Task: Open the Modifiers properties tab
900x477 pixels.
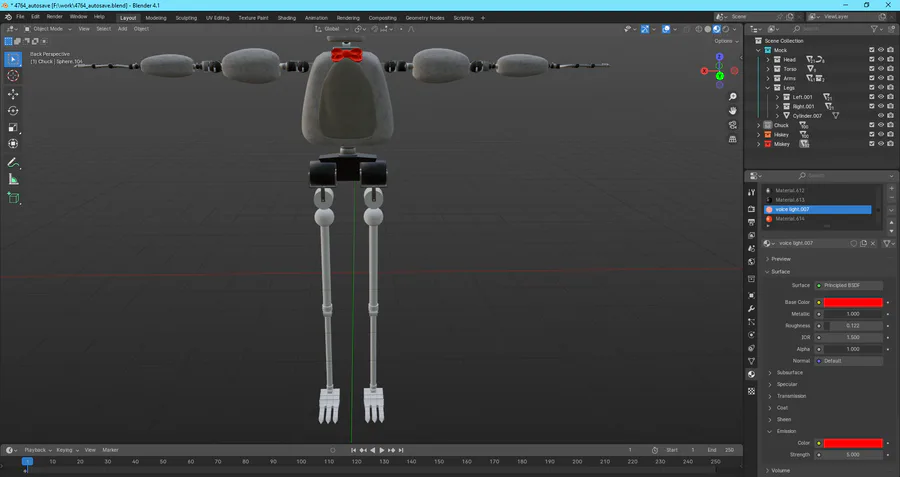Action: pyautogui.click(x=751, y=309)
